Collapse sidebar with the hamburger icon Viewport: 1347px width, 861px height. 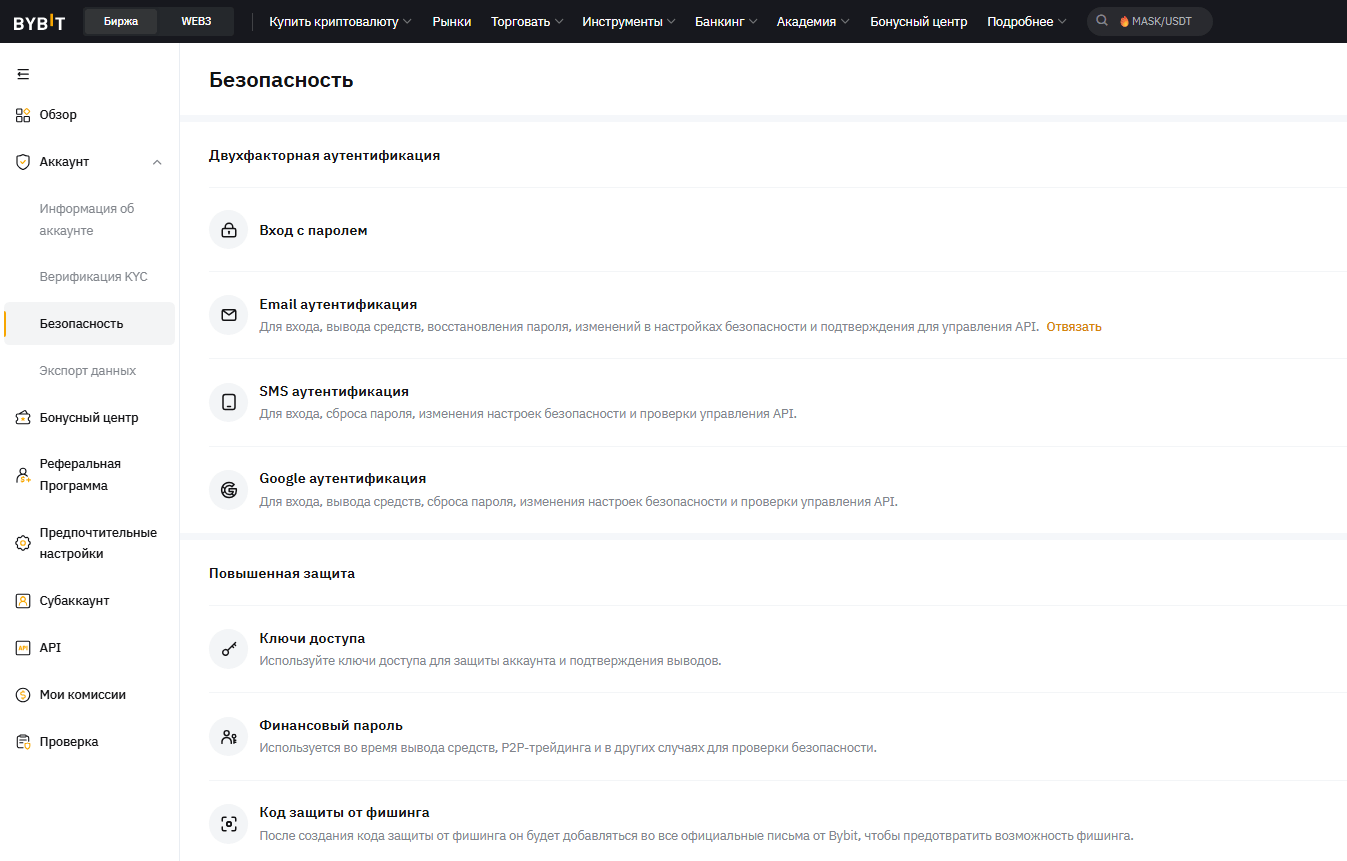click(23, 74)
